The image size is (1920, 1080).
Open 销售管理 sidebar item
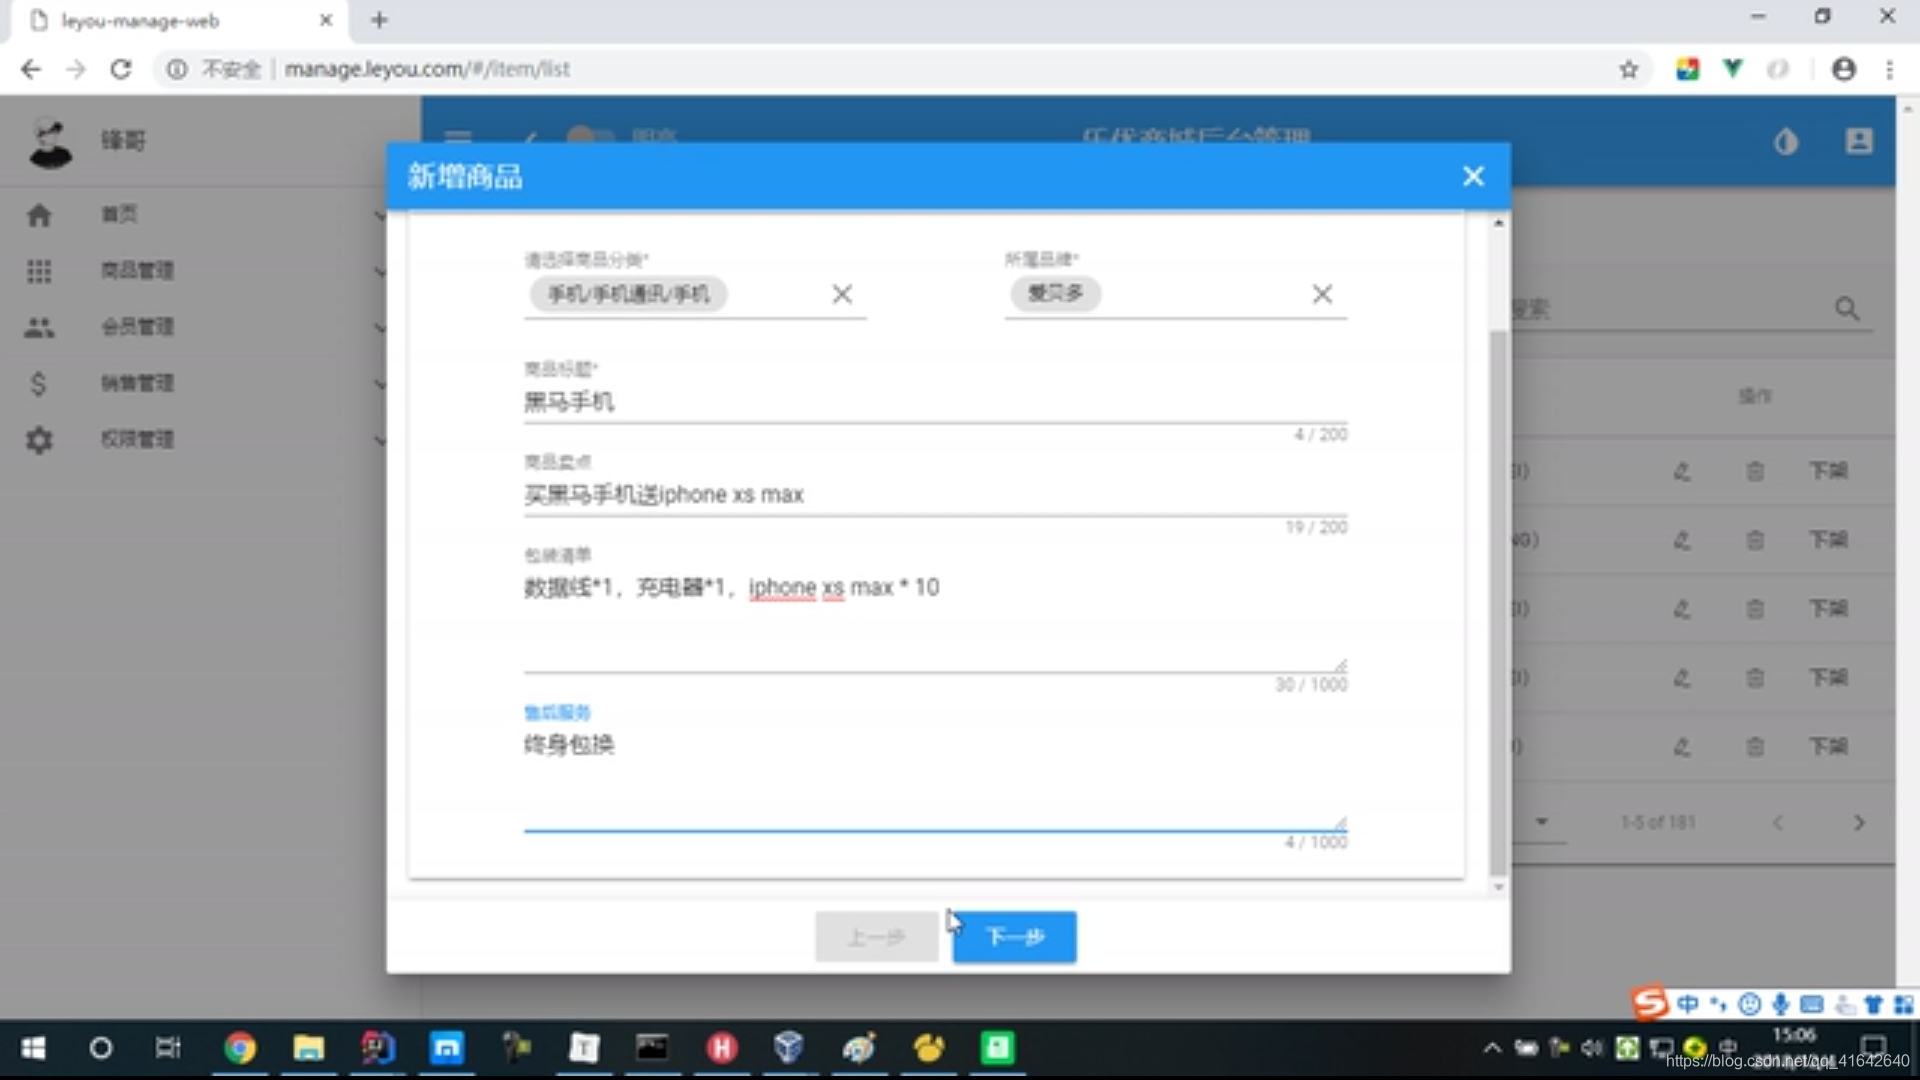pos(138,383)
